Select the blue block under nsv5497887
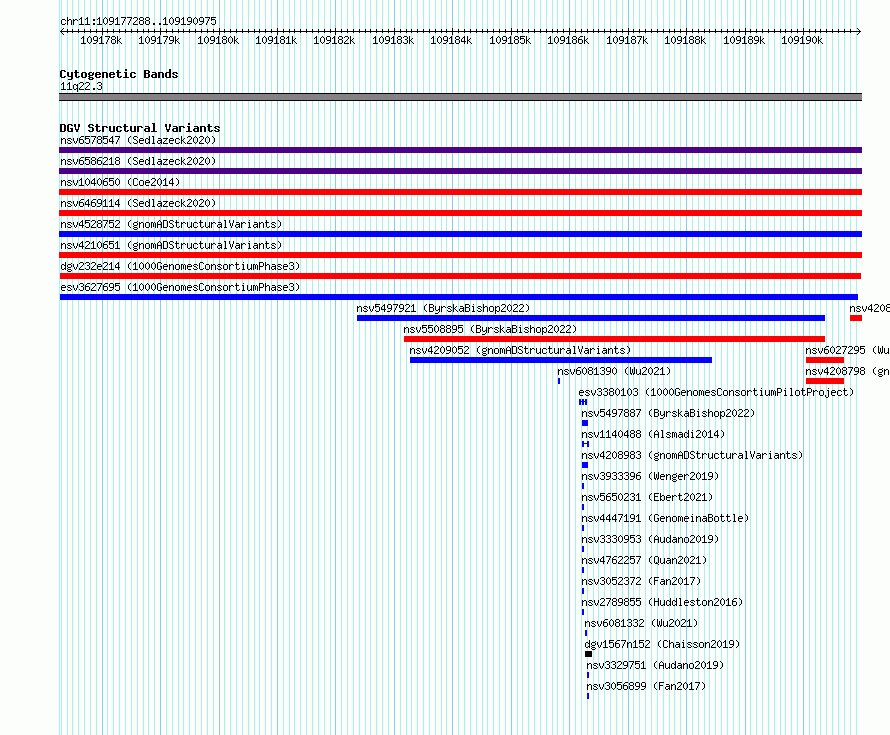The height and width of the screenshot is (735, 890). pyautogui.click(x=585, y=423)
